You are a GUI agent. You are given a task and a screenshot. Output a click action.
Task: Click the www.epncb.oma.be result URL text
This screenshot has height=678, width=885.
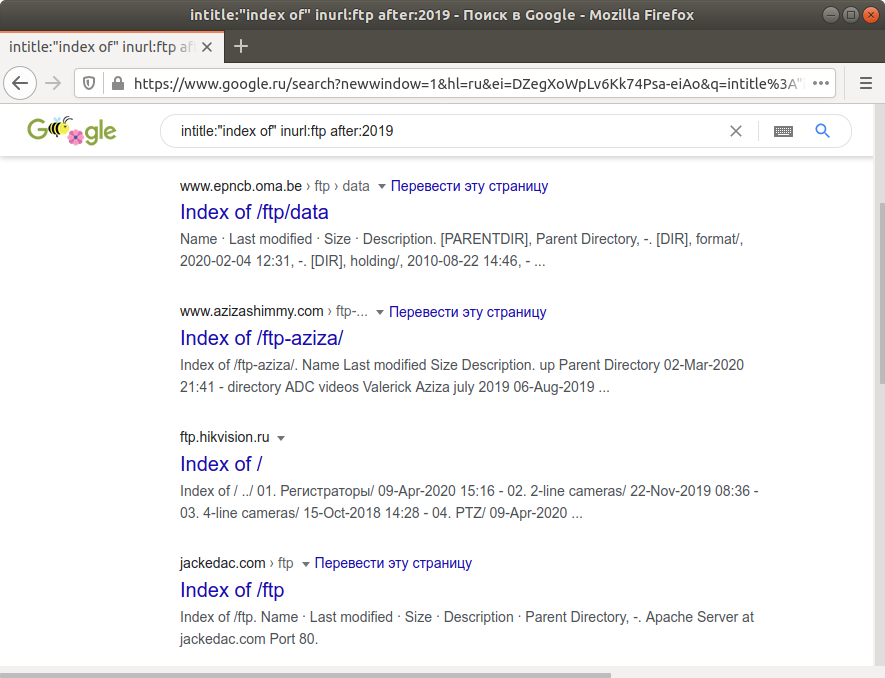pos(241,186)
